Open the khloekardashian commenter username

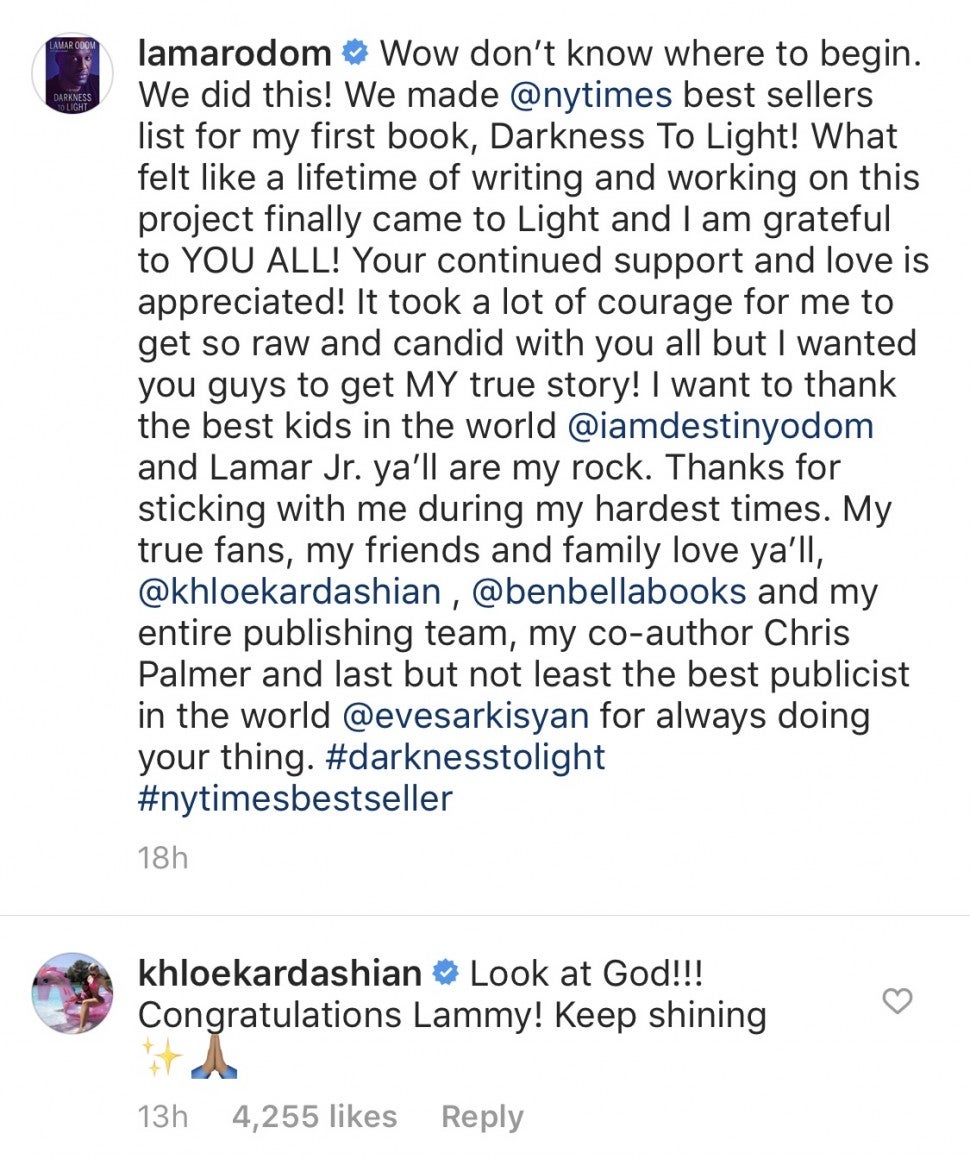(x=279, y=973)
